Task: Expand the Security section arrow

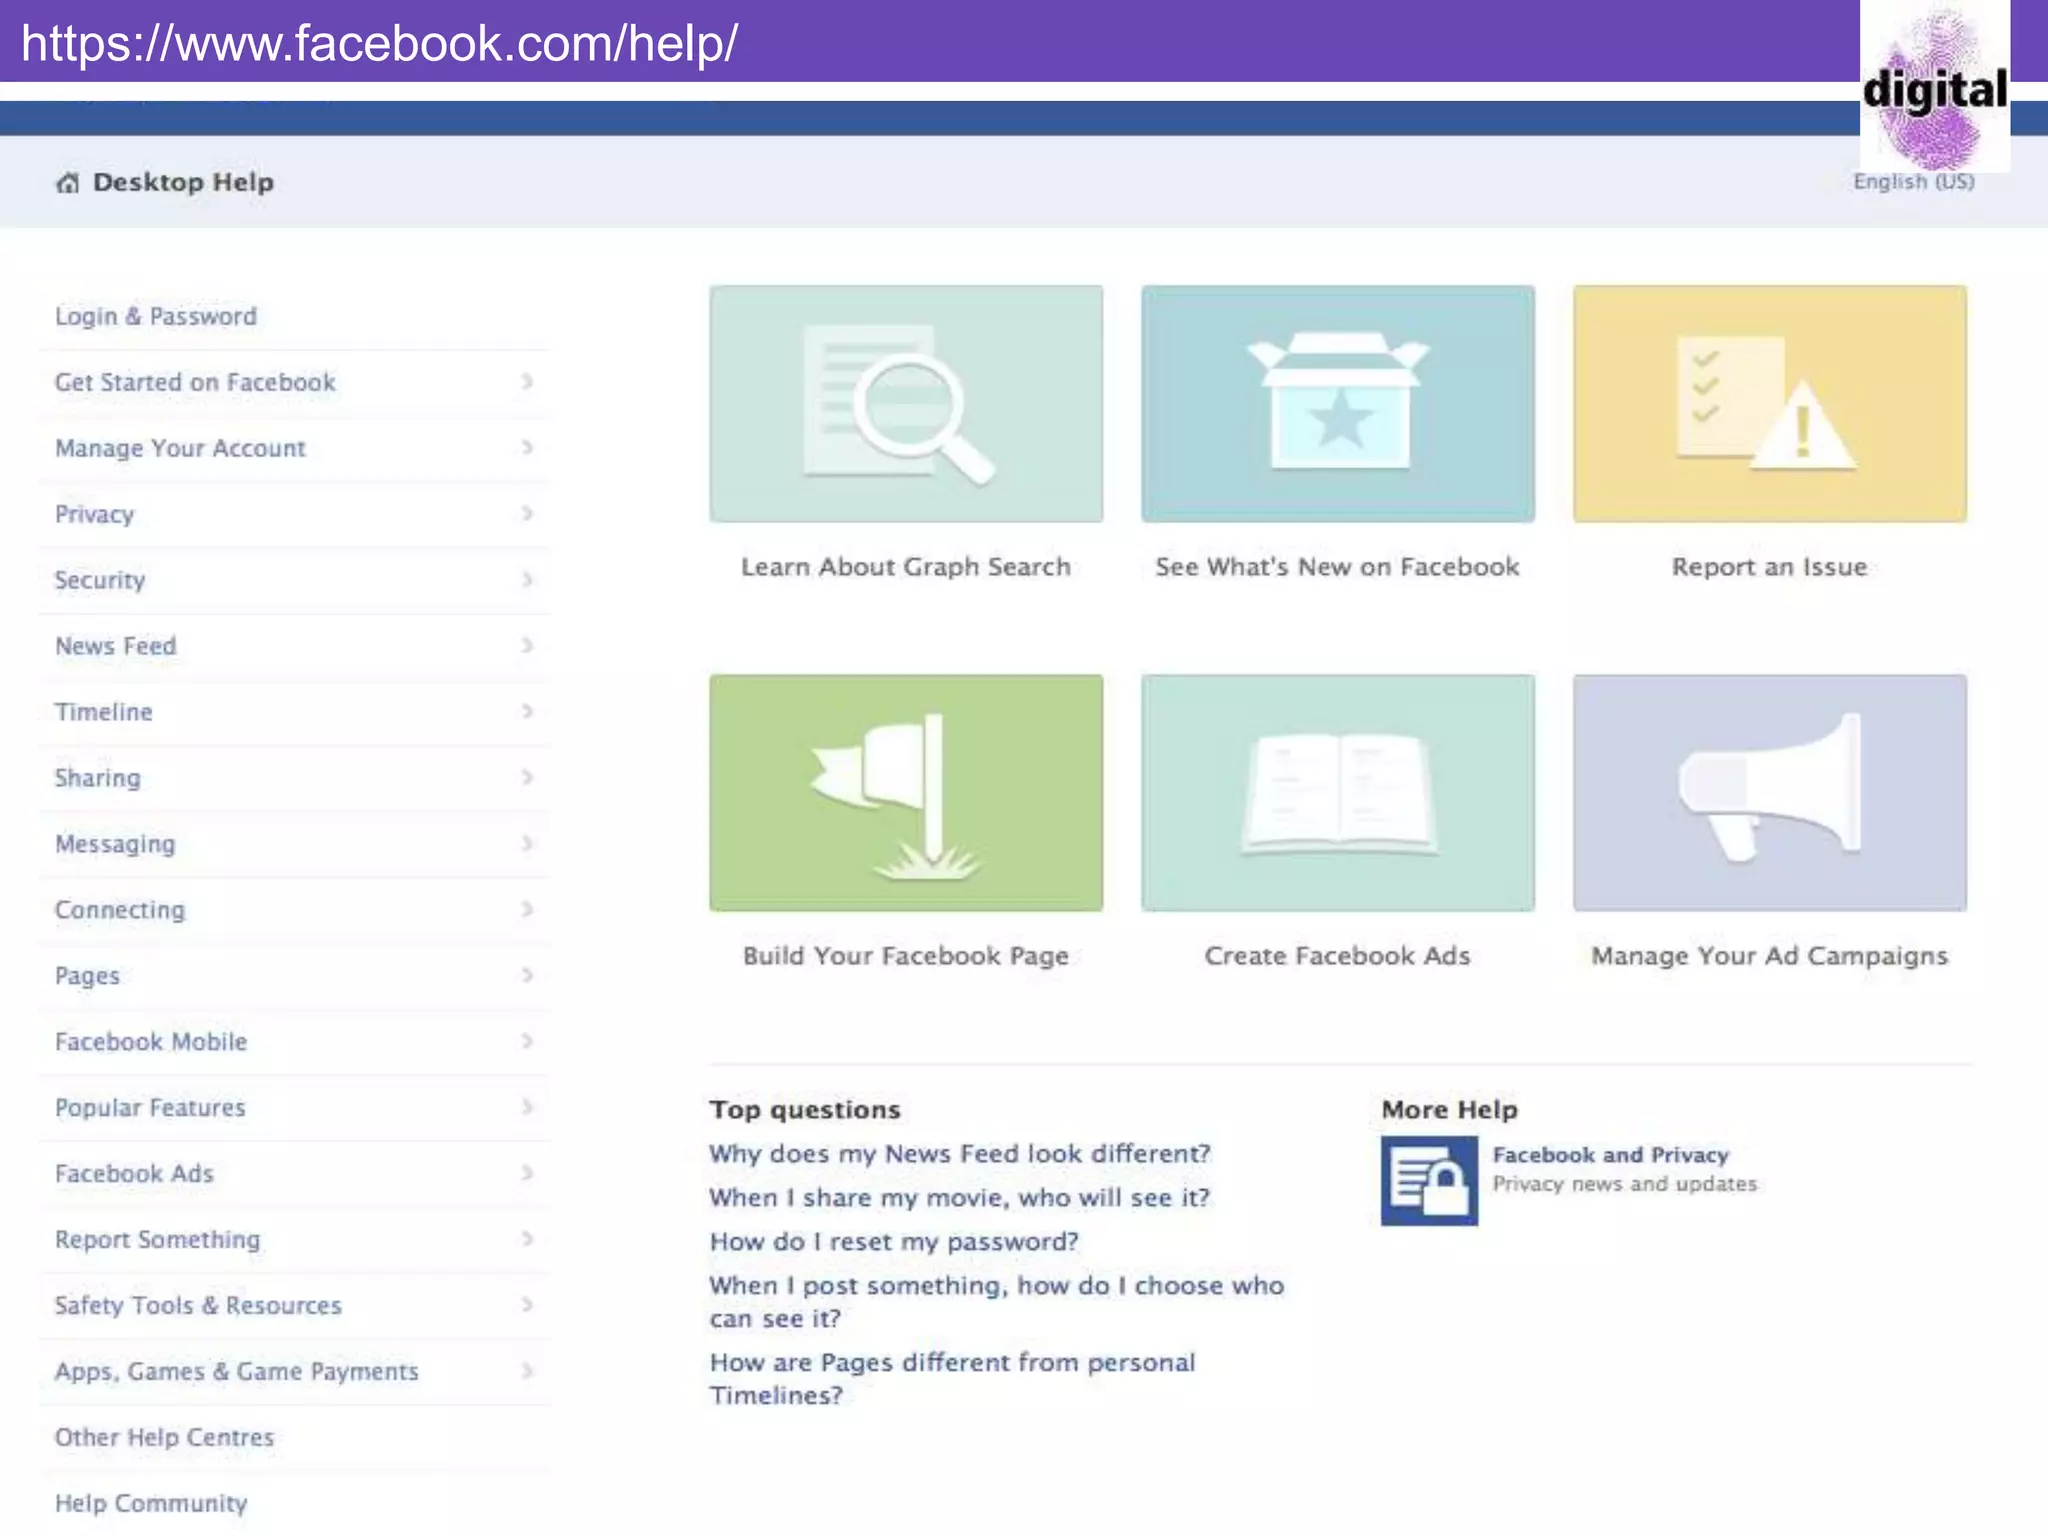Action: (x=527, y=580)
